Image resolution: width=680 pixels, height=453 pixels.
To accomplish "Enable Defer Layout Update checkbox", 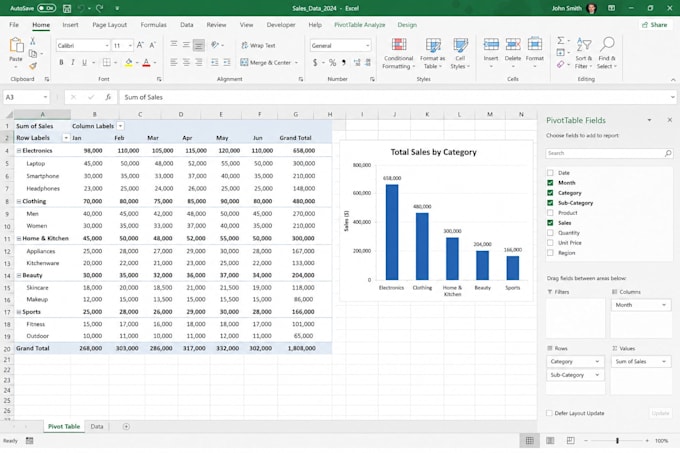I will (549, 413).
